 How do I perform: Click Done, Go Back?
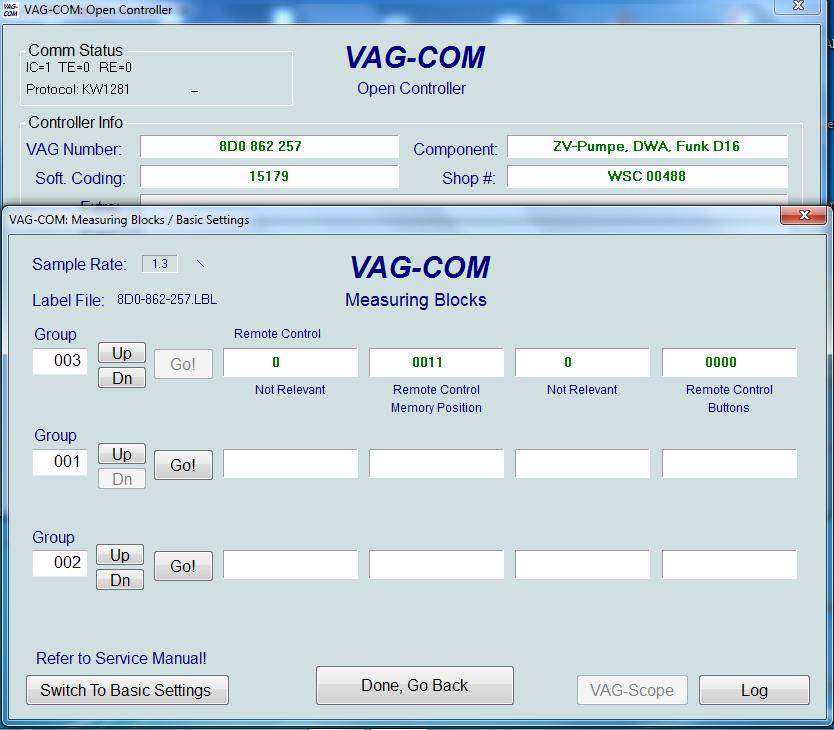coord(415,685)
